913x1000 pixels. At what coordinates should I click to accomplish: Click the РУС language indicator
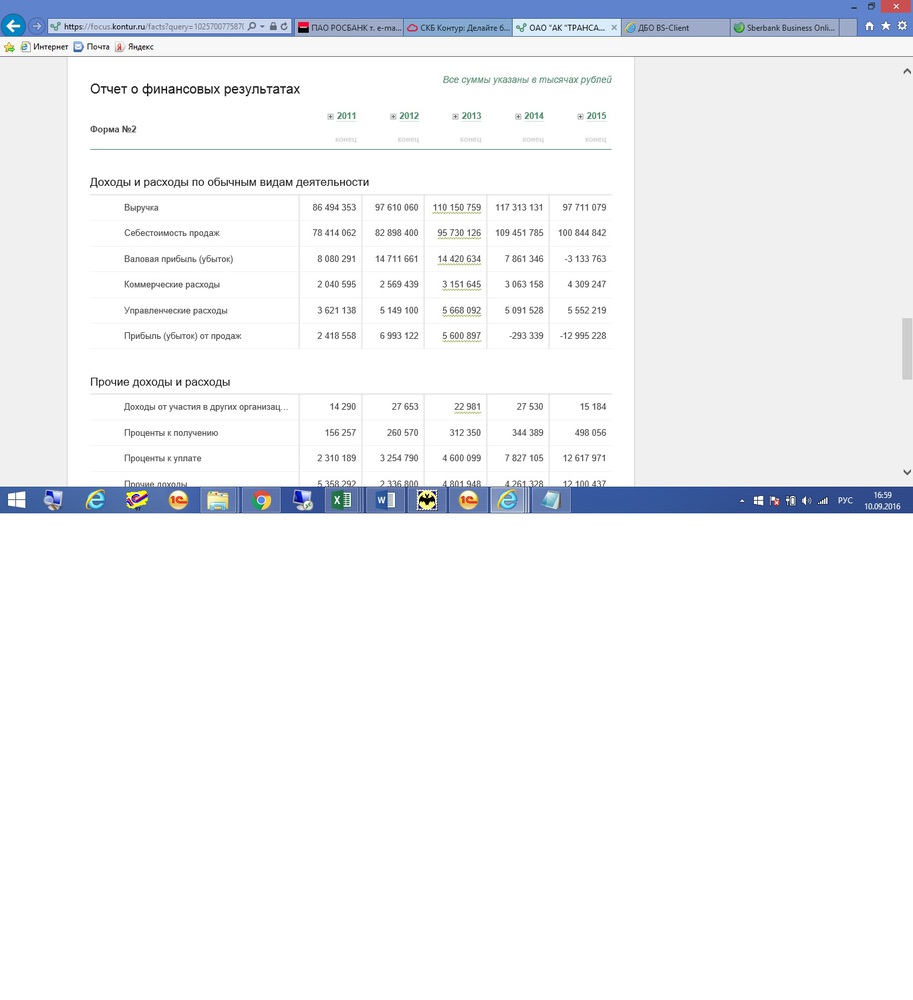click(x=845, y=501)
